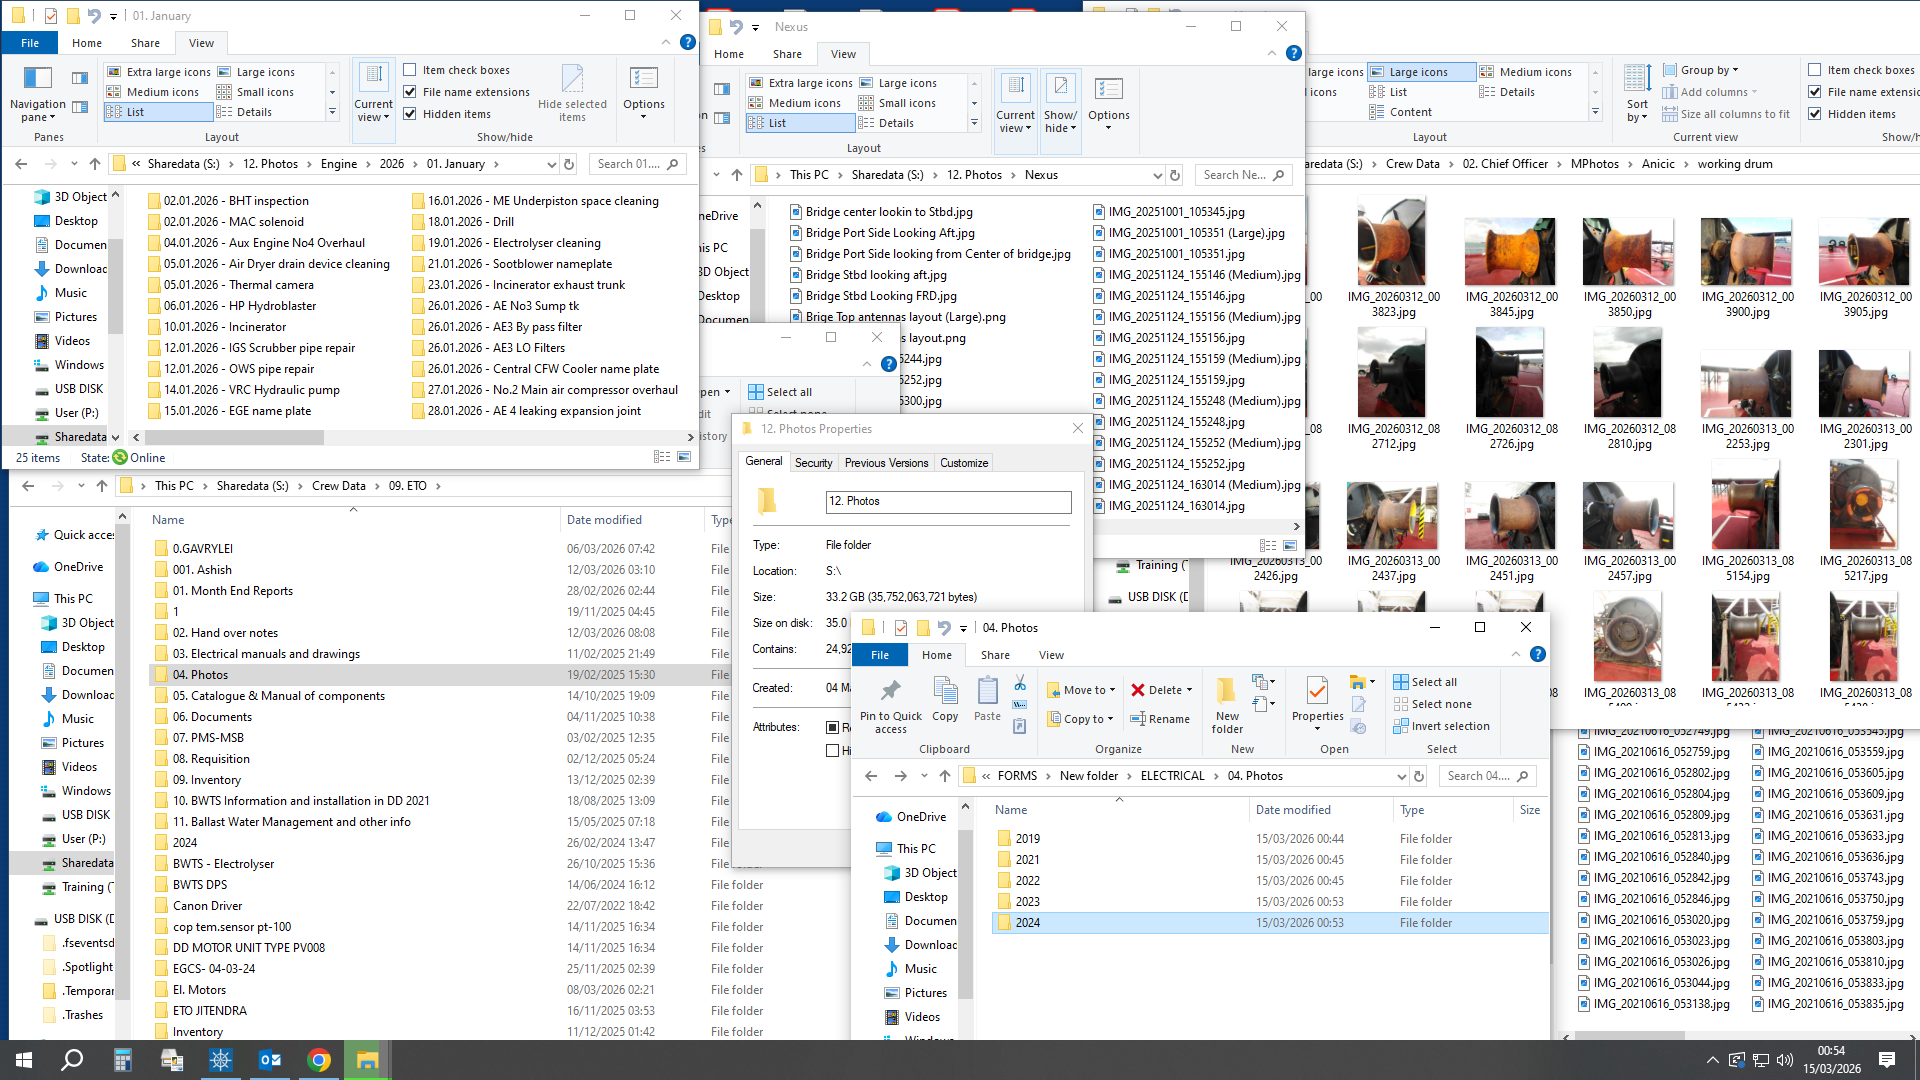Open Properties in 04. Photos ribbon

1317,703
